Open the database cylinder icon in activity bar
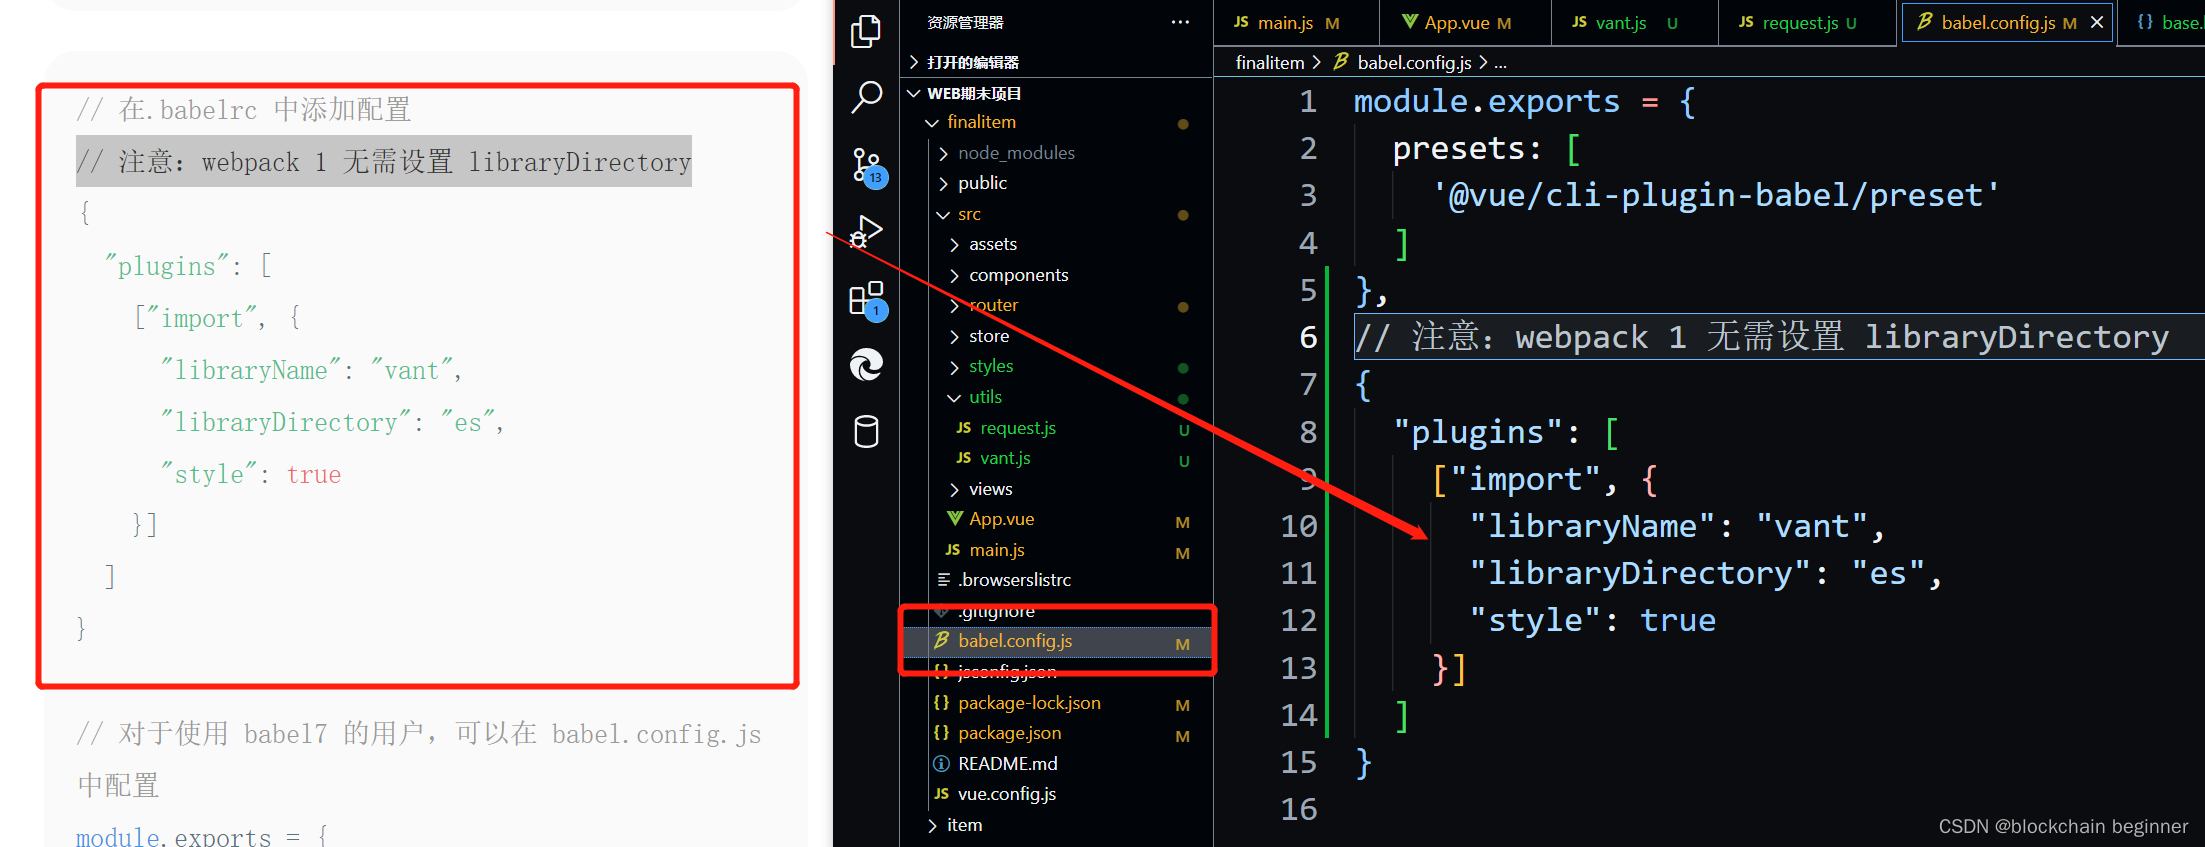 [x=866, y=432]
